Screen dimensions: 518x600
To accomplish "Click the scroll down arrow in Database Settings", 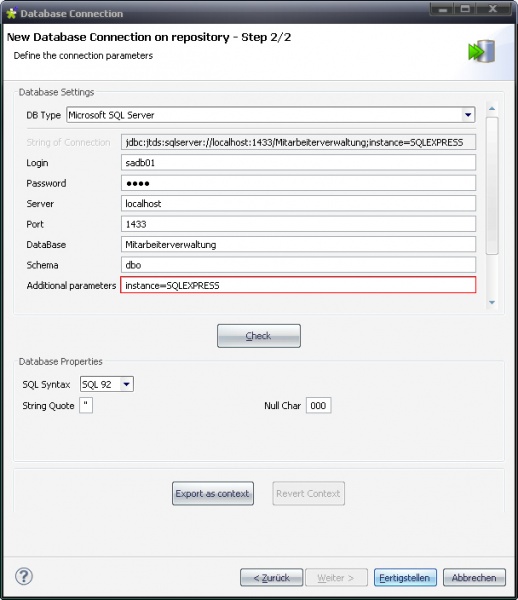I will [492, 303].
